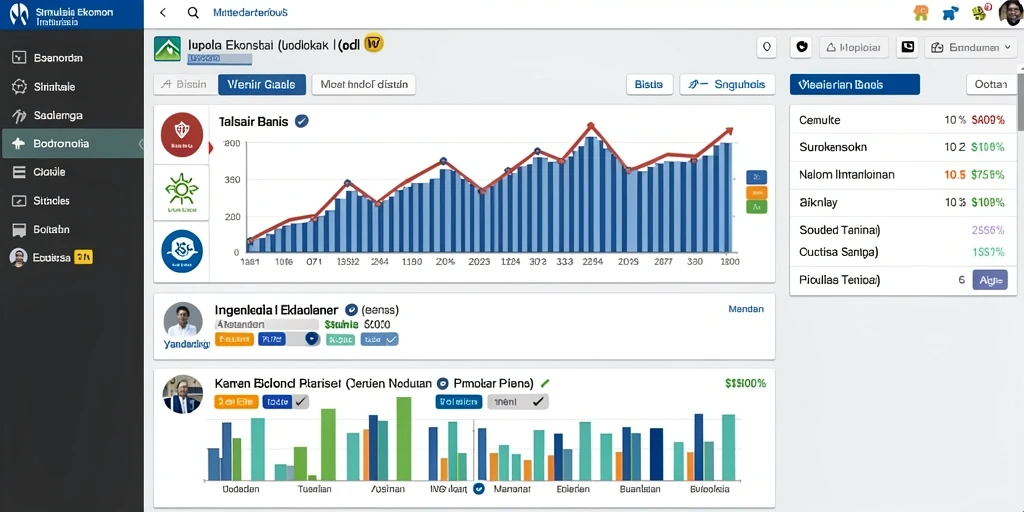Toggle the Inenl checkmark chip

[518, 402]
